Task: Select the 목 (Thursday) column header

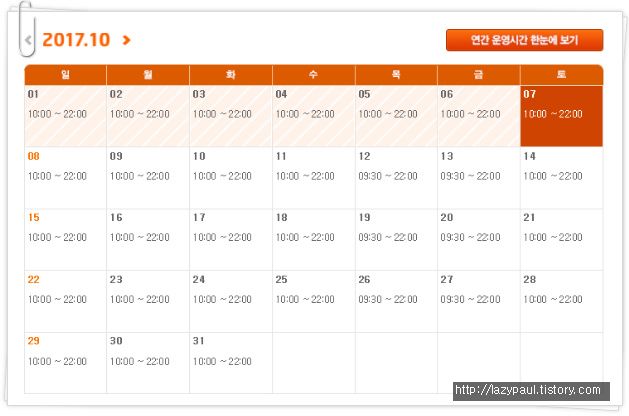Action: coord(396,75)
